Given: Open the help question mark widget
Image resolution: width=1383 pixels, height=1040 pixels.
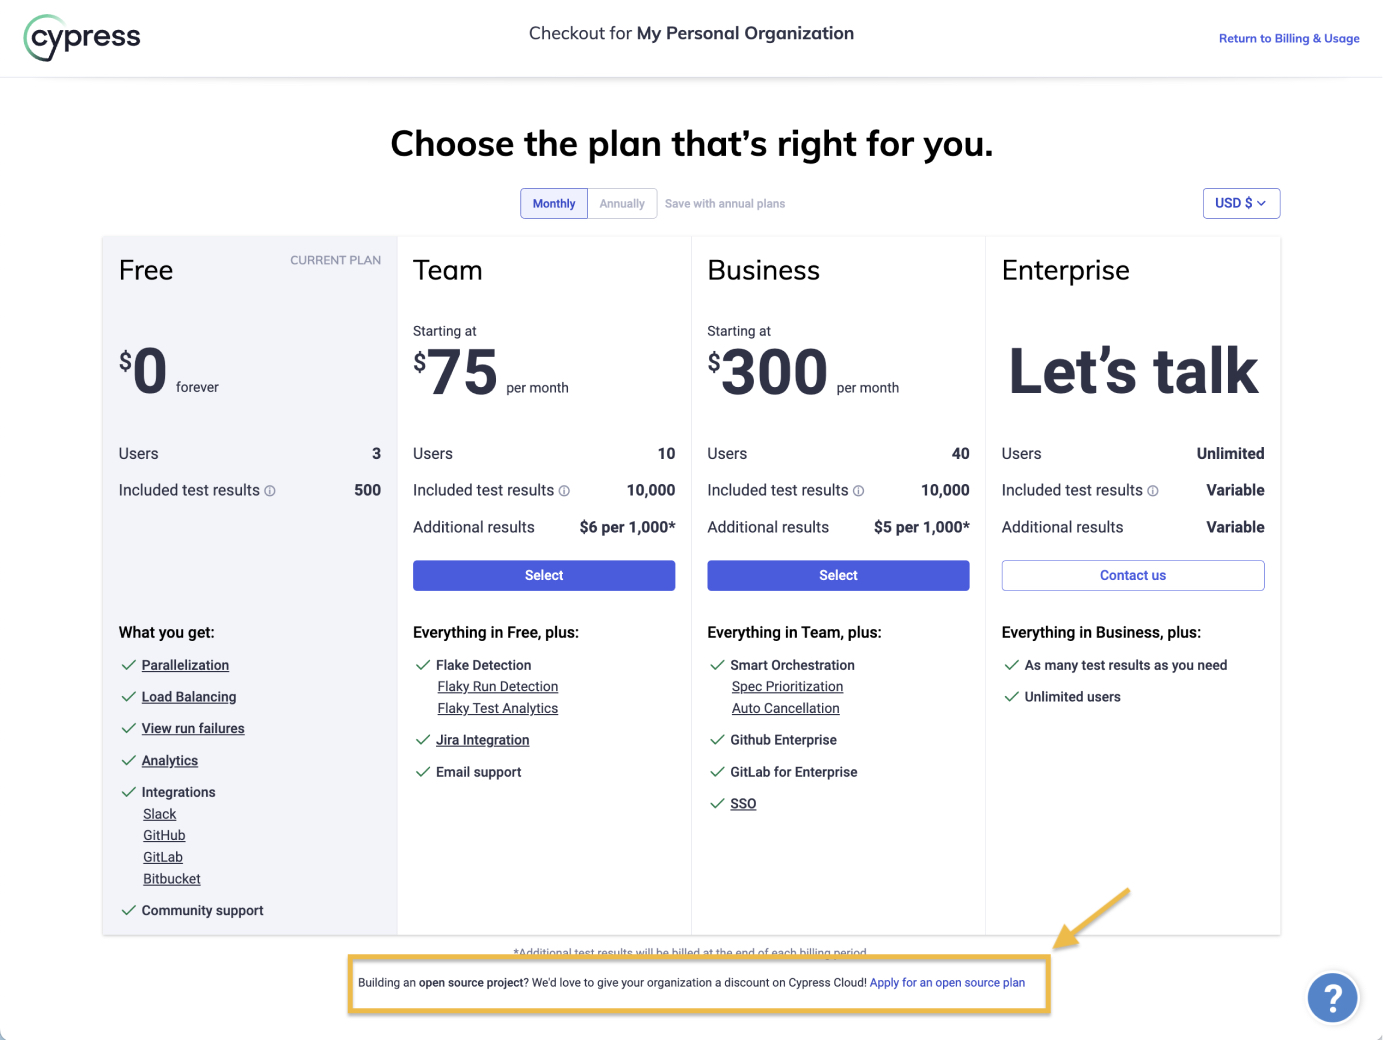Looking at the screenshot, I should click(1332, 997).
